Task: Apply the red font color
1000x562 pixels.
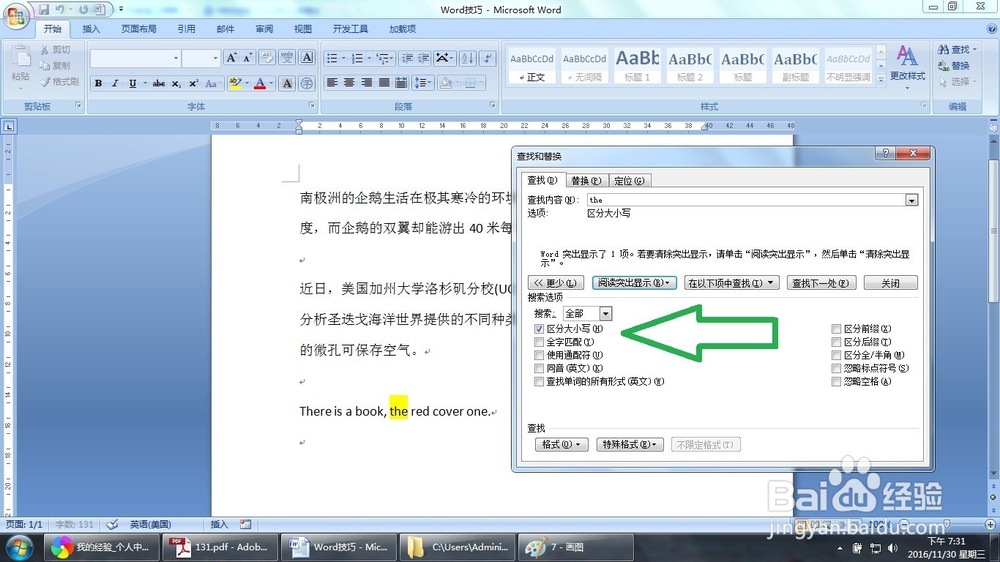Action: click(x=260, y=83)
